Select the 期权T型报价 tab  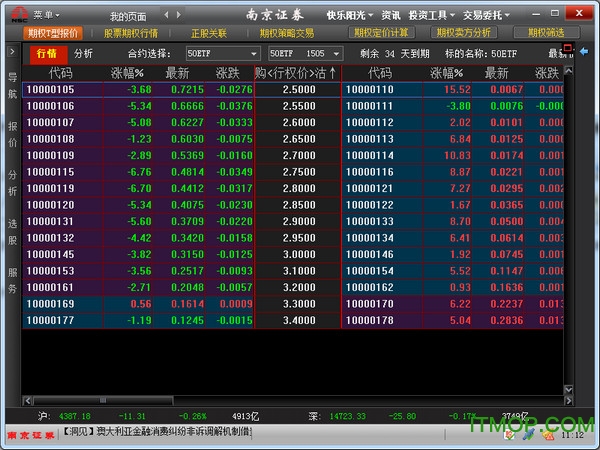[x=53, y=33]
